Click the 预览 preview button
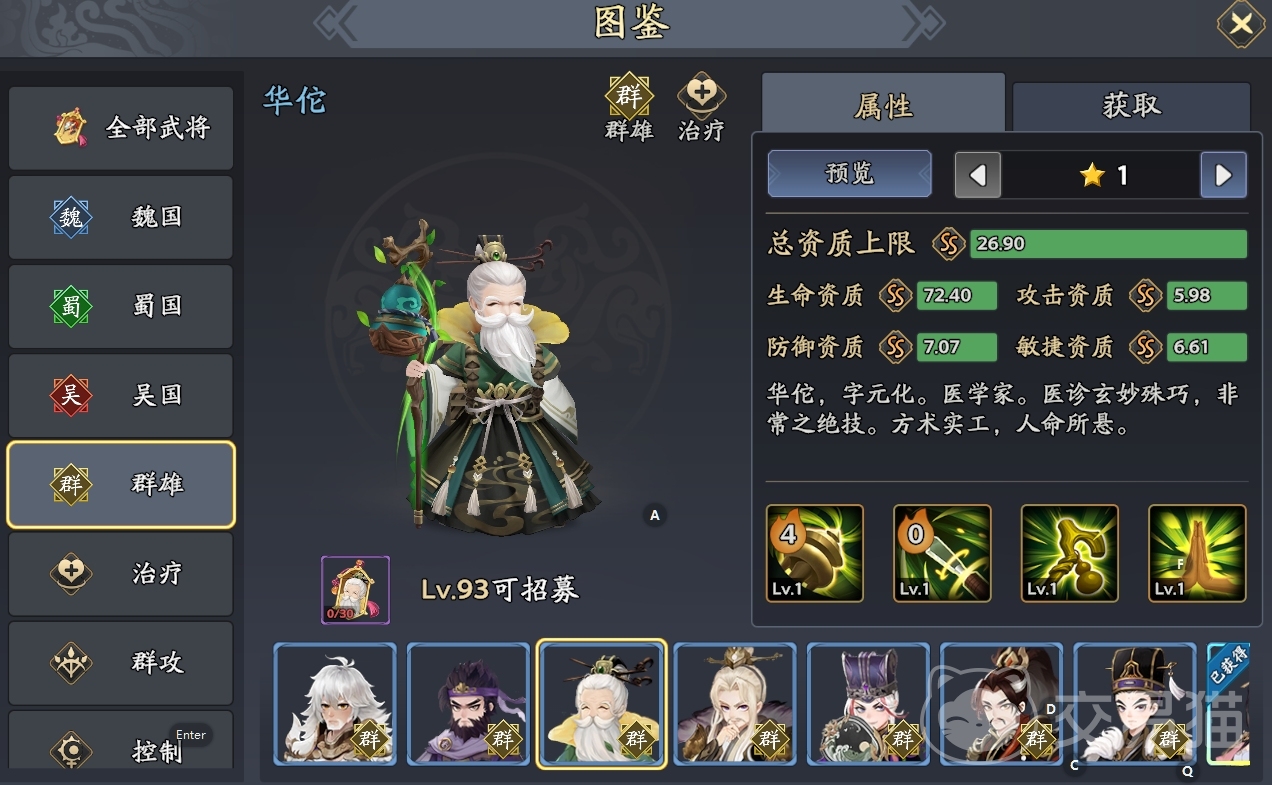 (849, 174)
